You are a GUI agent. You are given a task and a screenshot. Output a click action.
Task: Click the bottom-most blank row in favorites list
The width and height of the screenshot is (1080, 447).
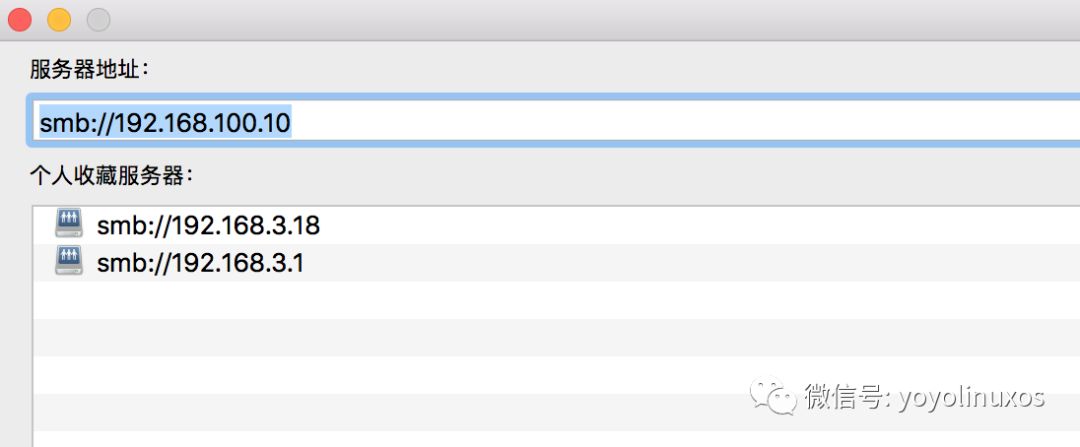click(557, 439)
